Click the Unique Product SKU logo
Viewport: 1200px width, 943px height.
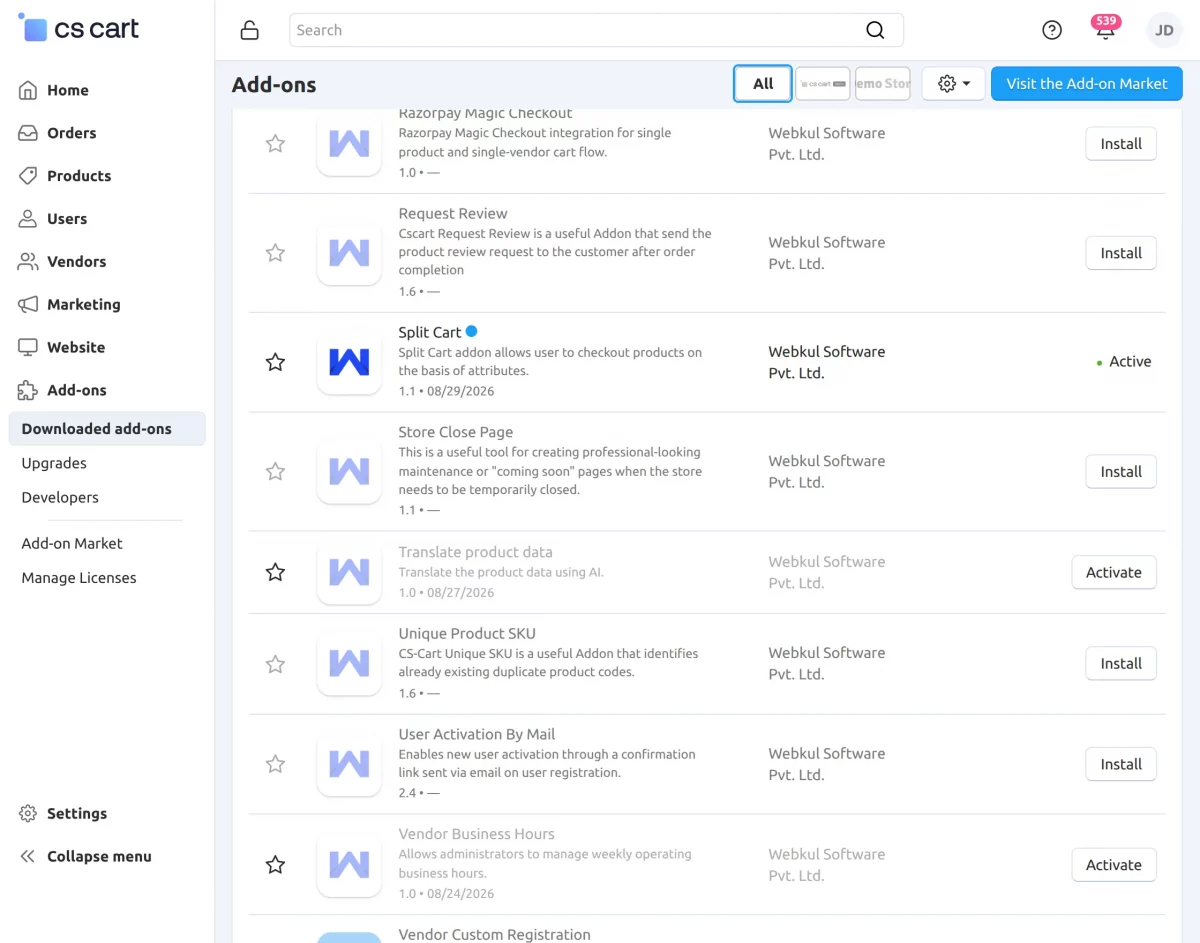pos(349,664)
